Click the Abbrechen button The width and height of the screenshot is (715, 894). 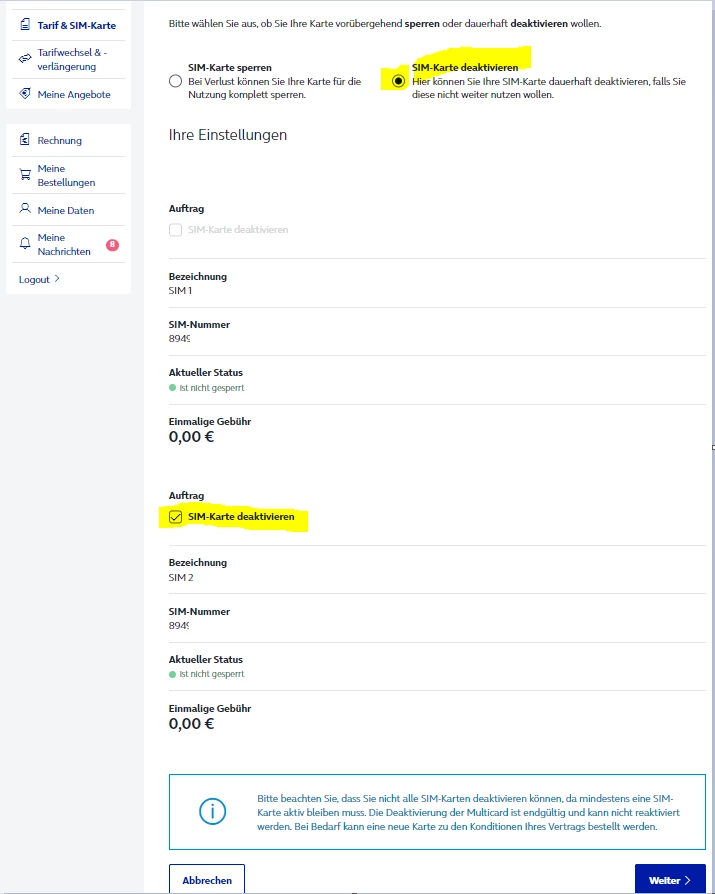(x=207, y=880)
